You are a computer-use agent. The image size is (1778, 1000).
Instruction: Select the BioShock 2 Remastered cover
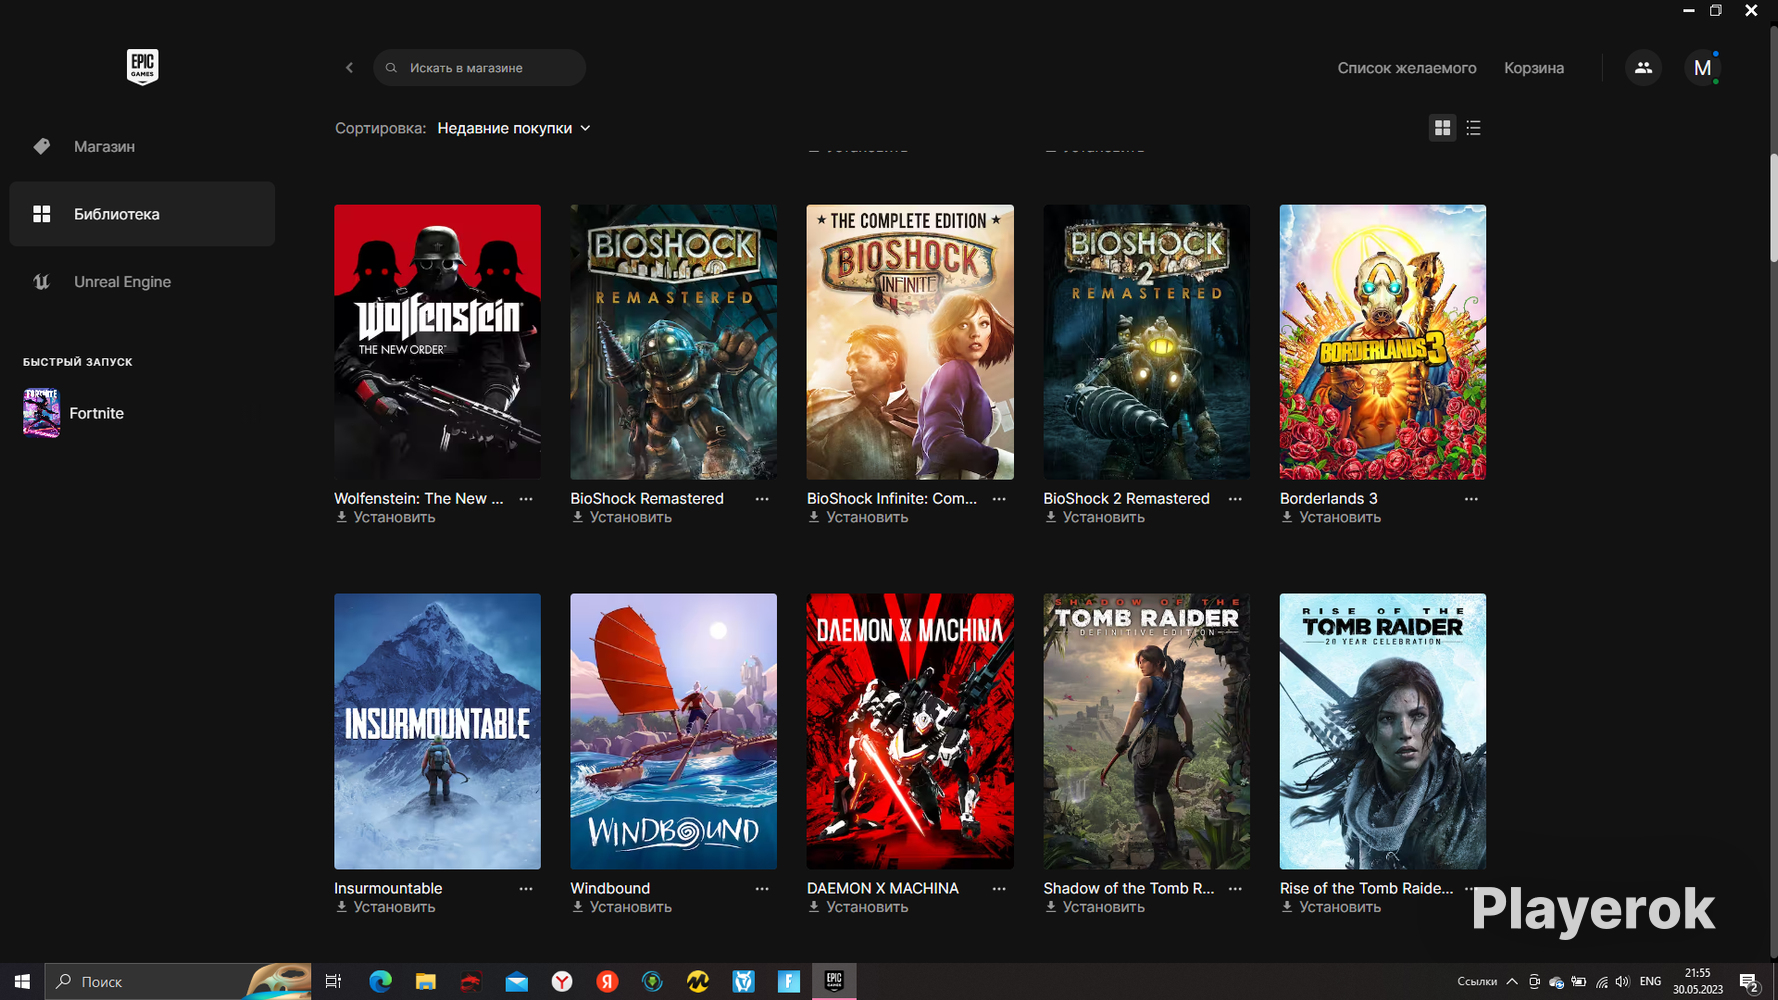(x=1146, y=342)
